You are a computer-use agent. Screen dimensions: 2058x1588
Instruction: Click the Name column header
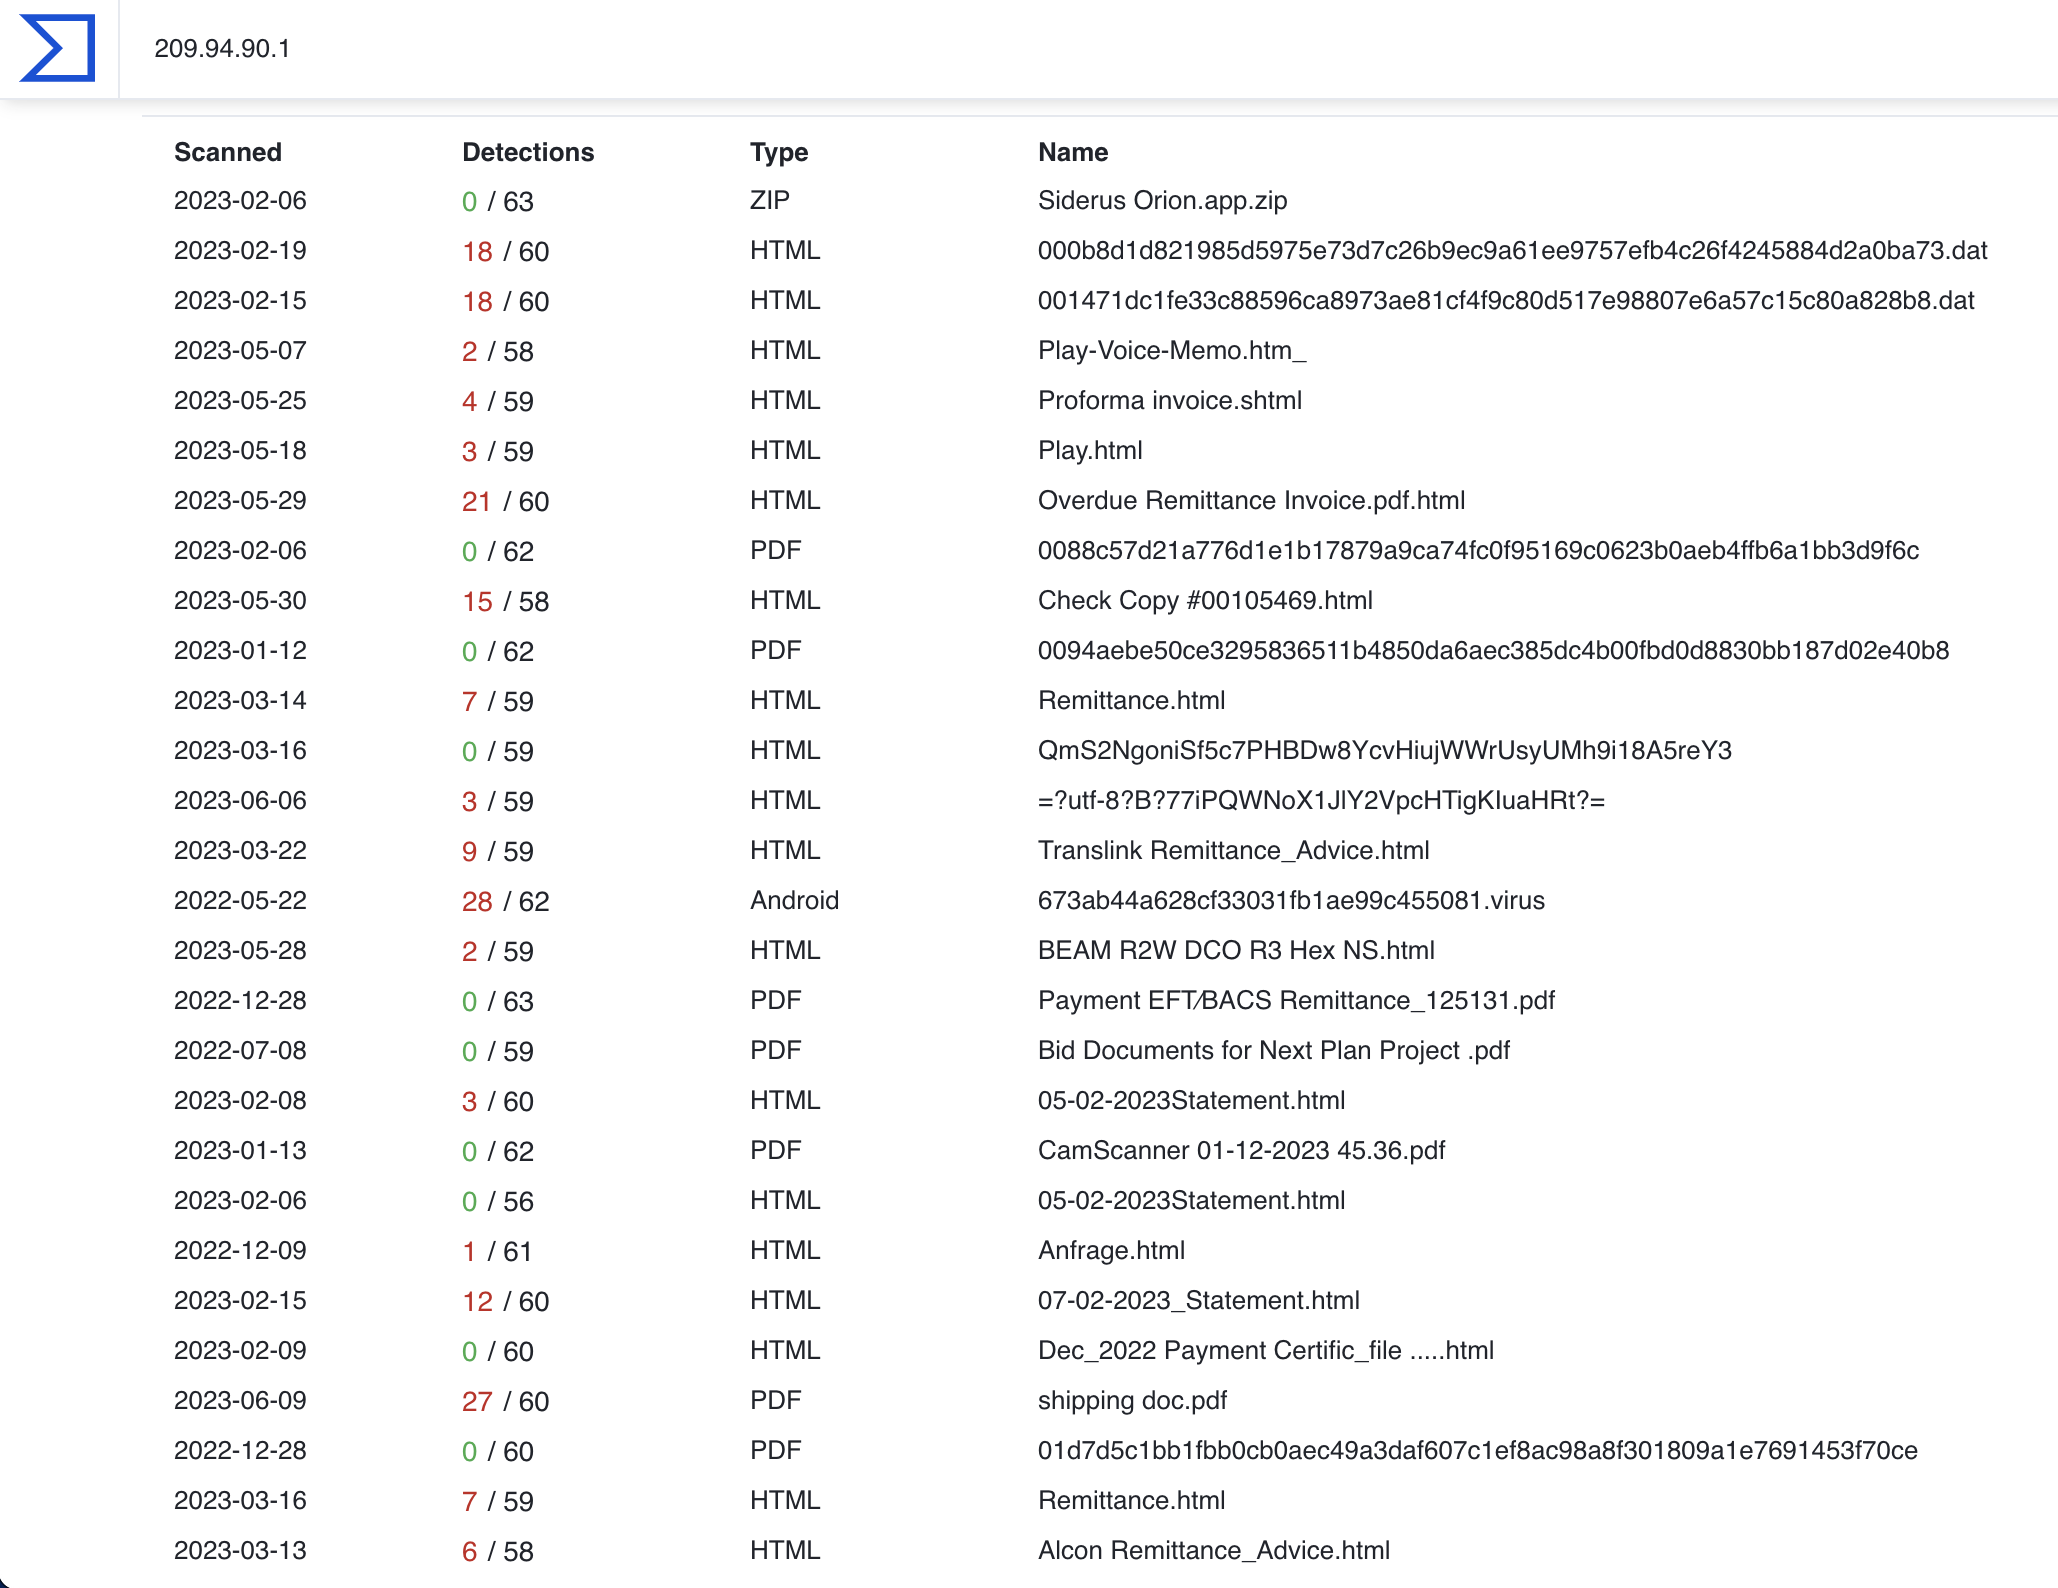coord(1072,152)
